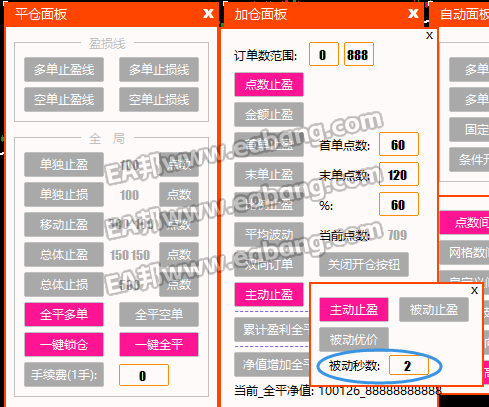489x407 pixels.
Task: Click 主动止盈 button beside the dashed line
Action: (x=269, y=294)
